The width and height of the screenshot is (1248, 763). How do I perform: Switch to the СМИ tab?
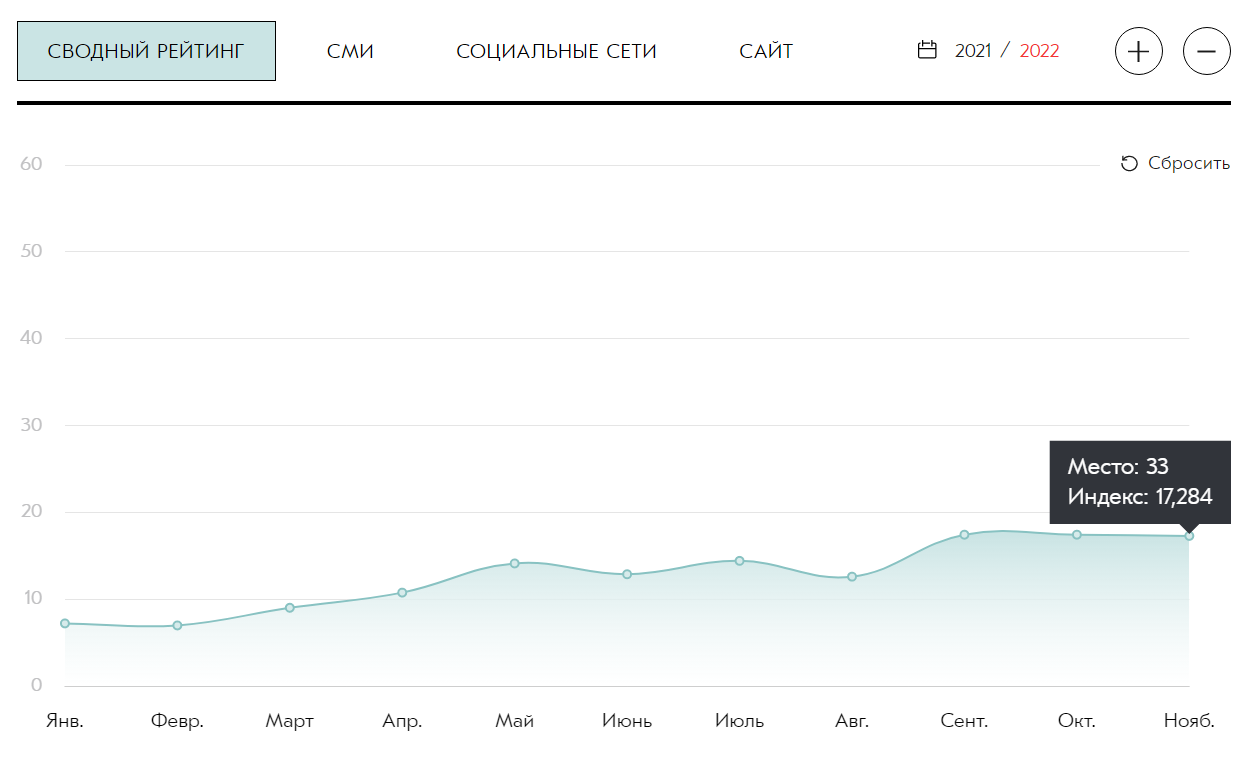[x=350, y=51]
